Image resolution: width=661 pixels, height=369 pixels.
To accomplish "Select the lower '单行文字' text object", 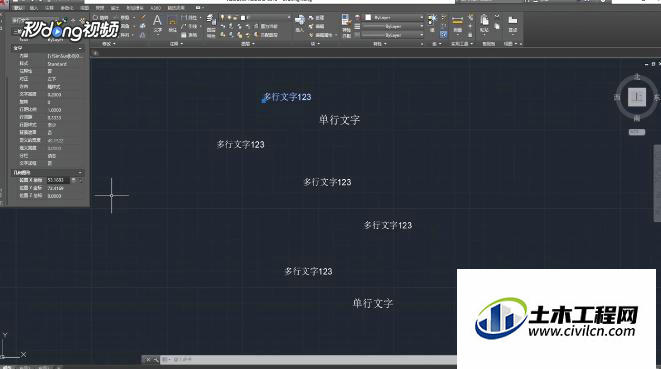I will (x=373, y=303).
